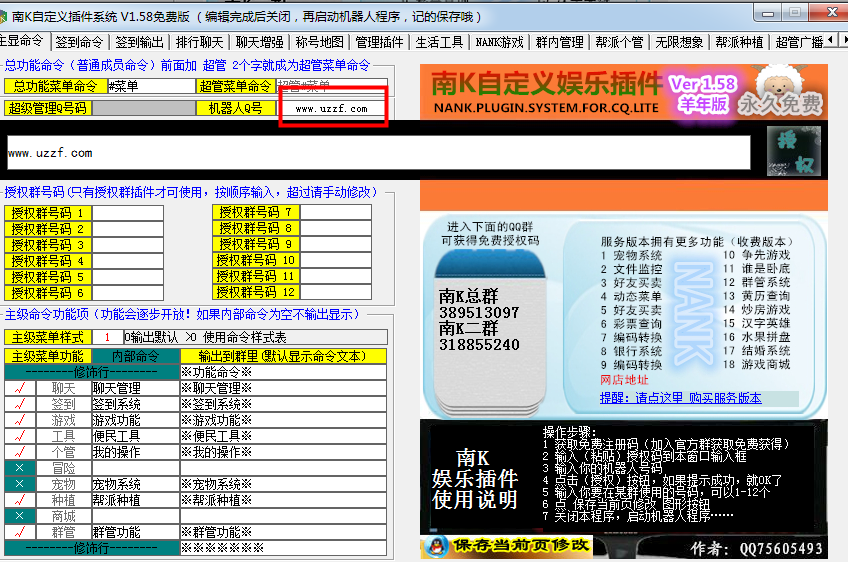Image resolution: width=848 pixels, height=562 pixels.
Task: Open the 购买服务版本 reminder link
Action: pos(680,398)
